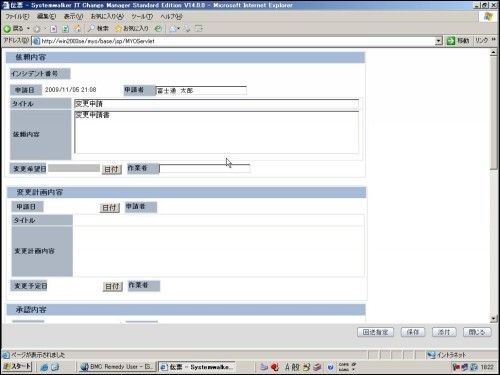Click the インシデント番号 label
Screen dimensions: 500x375
click(40, 74)
